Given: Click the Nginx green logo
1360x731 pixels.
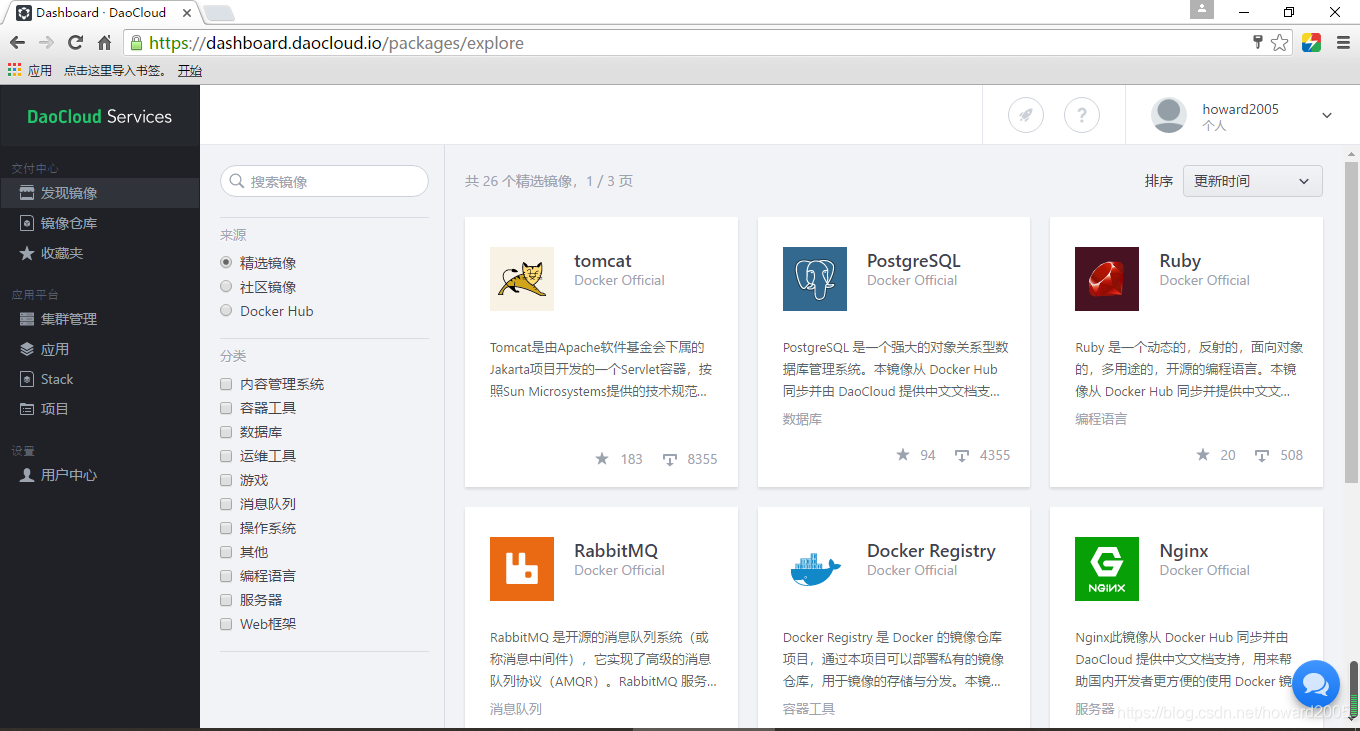Looking at the screenshot, I should tap(1107, 569).
